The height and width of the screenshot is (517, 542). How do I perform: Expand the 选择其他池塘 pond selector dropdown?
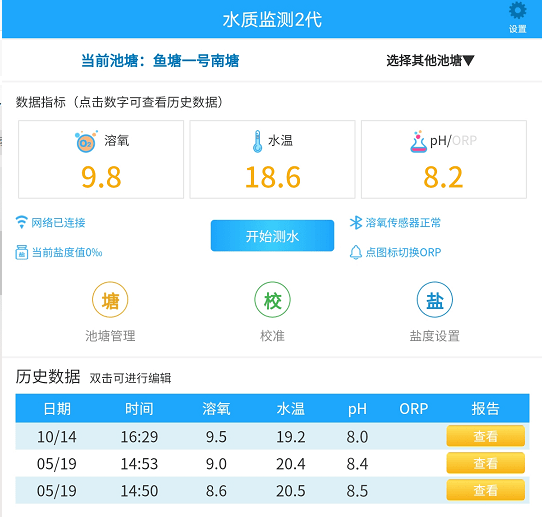pos(430,60)
